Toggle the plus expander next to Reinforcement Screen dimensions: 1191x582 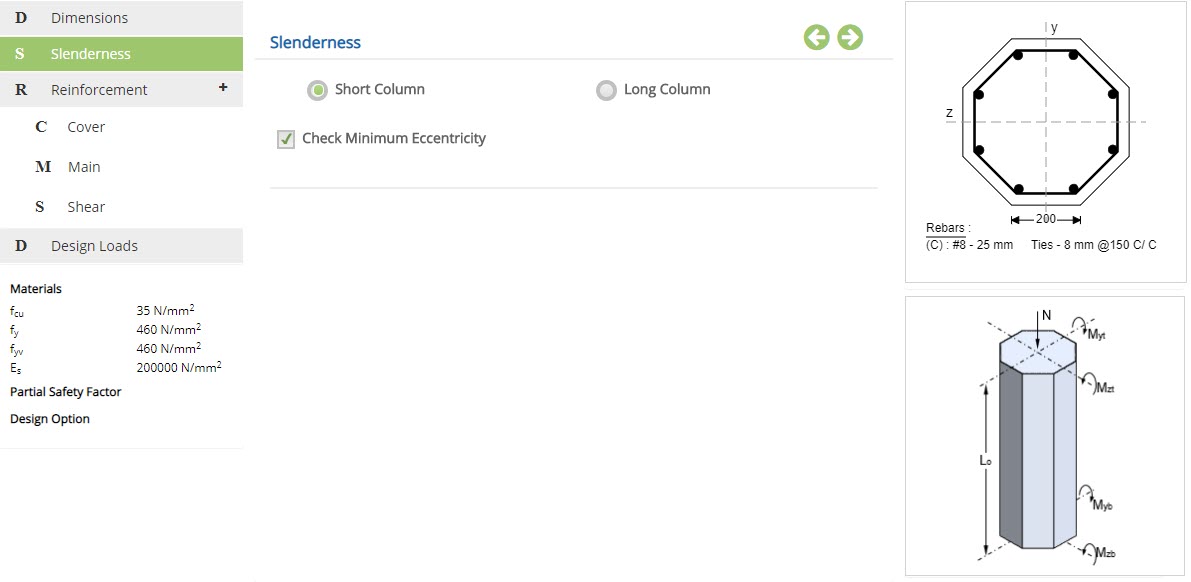pos(223,87)
